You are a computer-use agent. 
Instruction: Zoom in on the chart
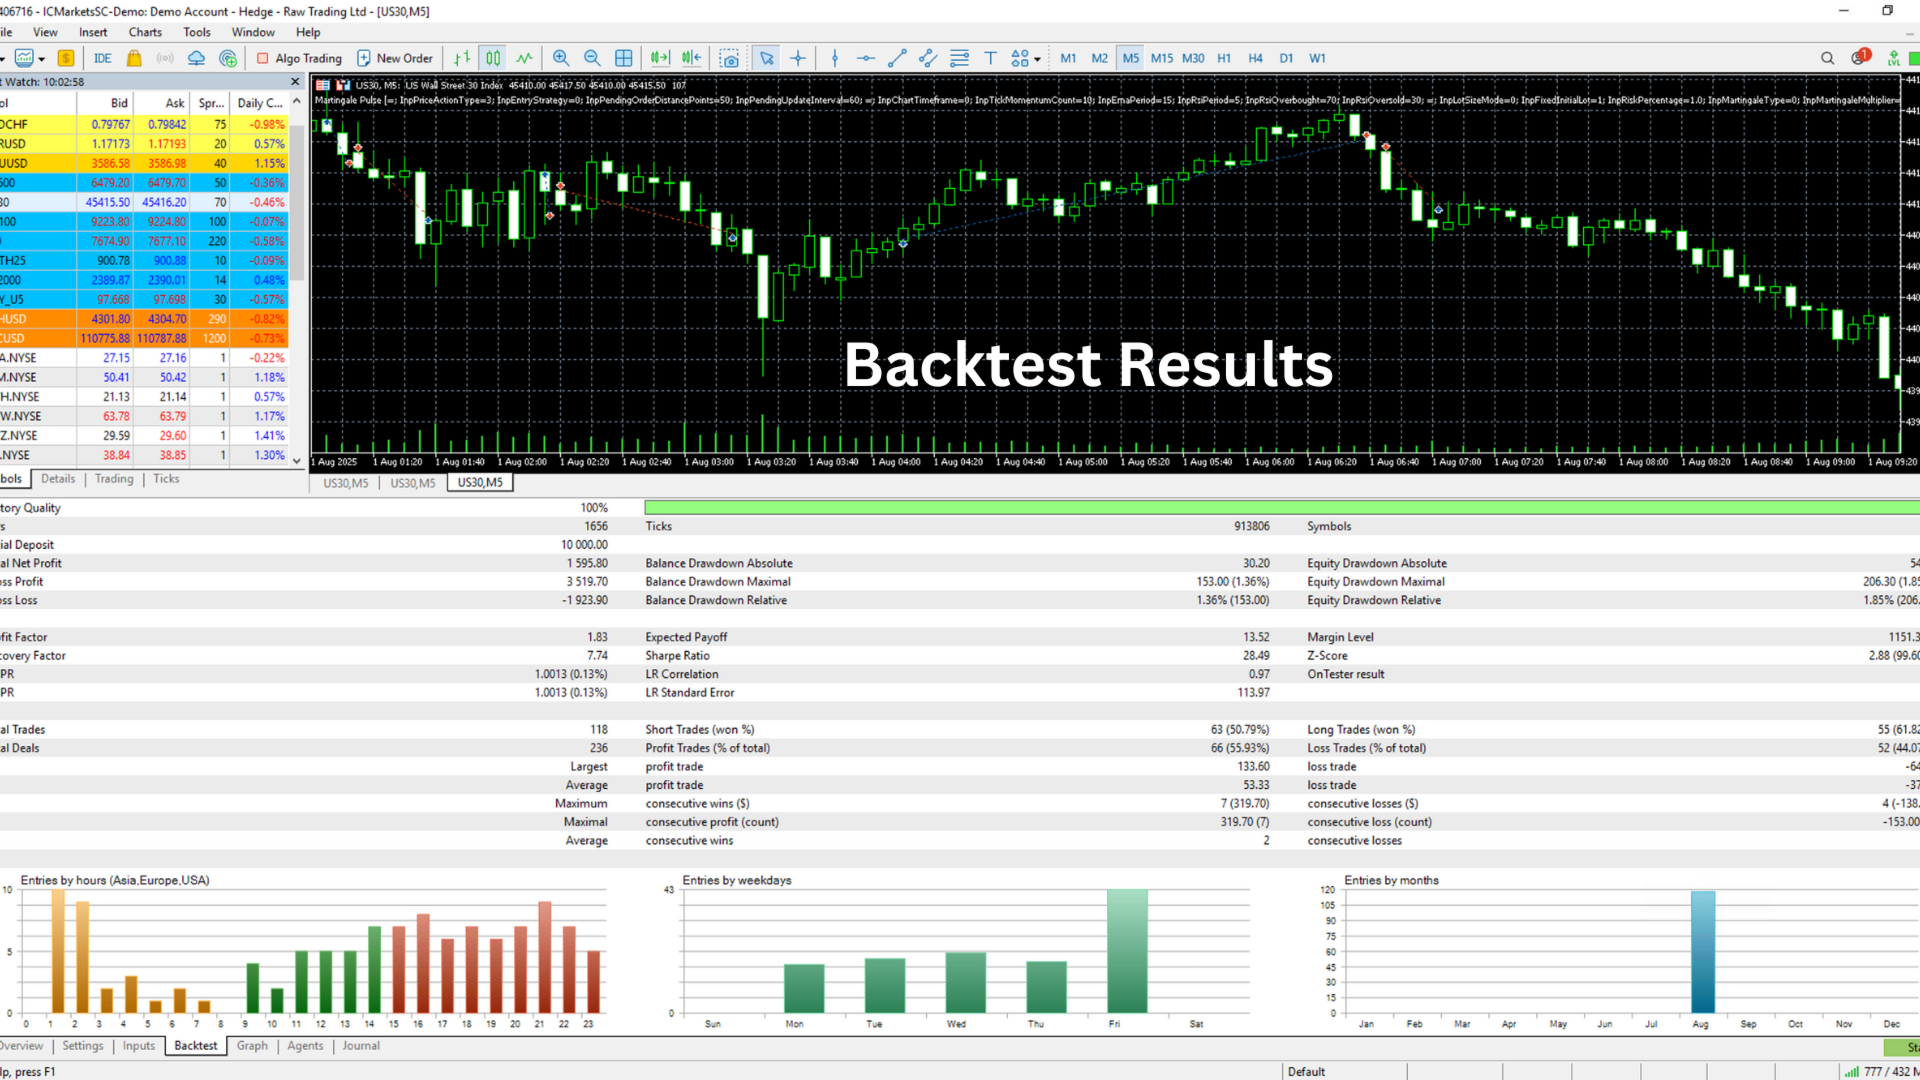point(561,58)
